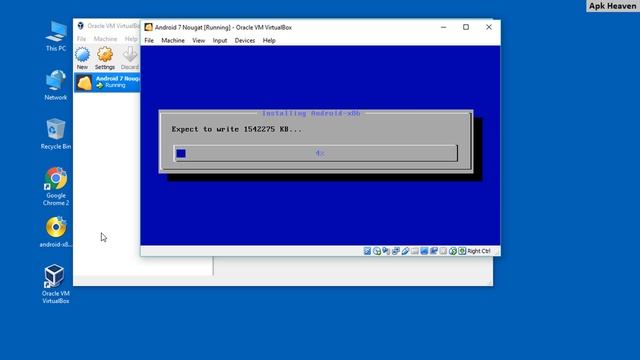Click the USB devices status icon
The height and width of the screenshot is (360, 640).
pyautogui.click(x=405, y=251)
